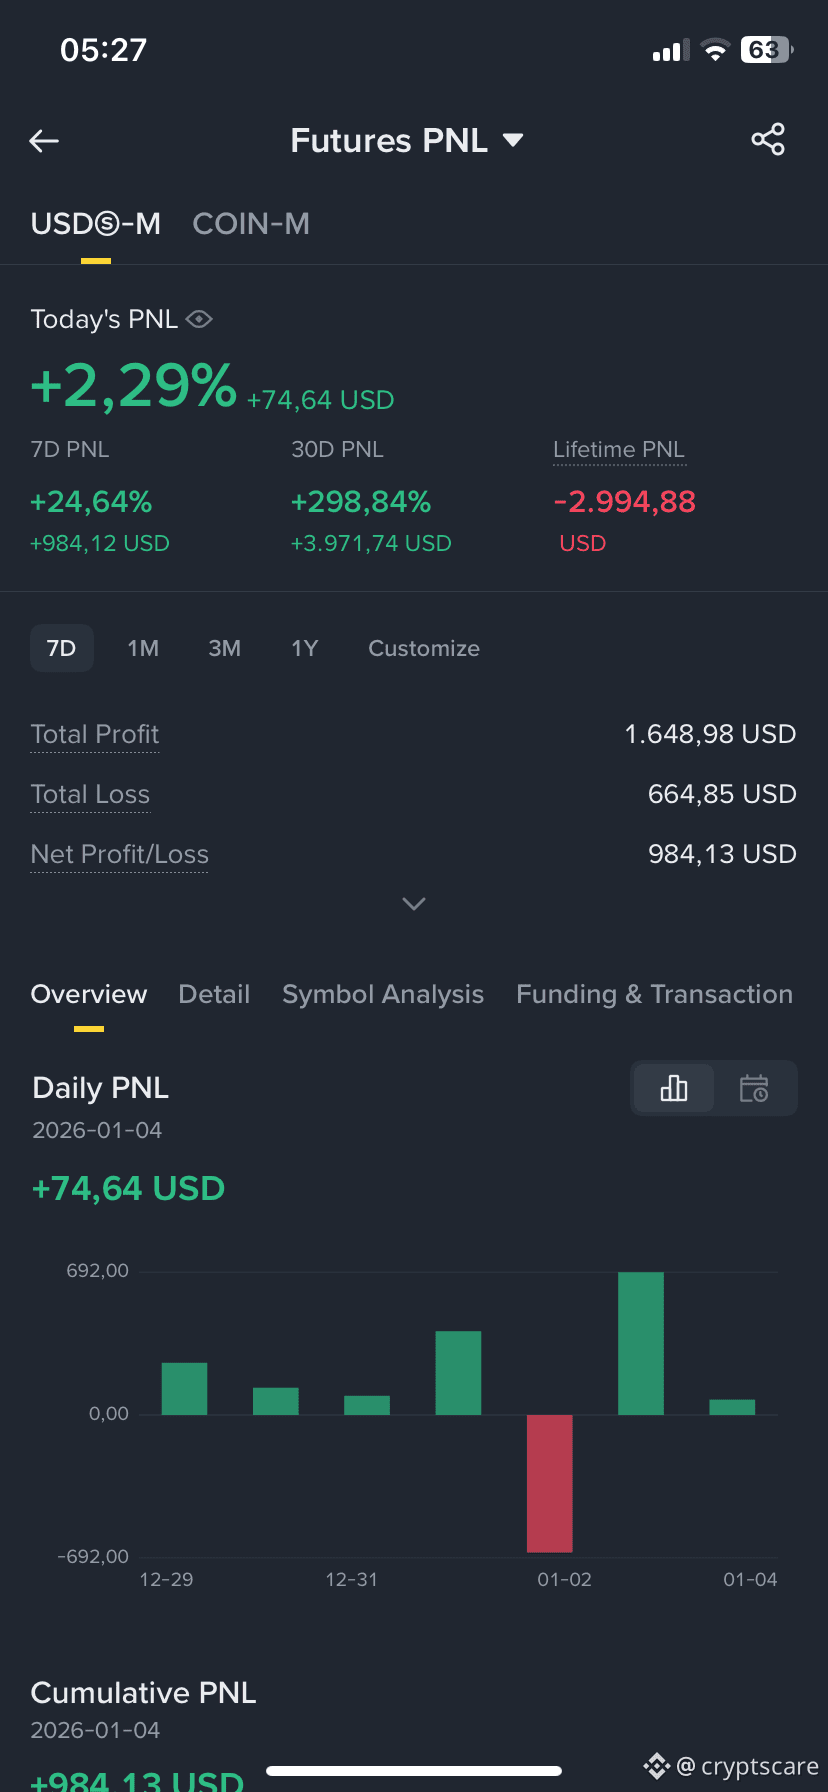The width and height of the screenshot is (828, 1792).
Task: Choose the 7D time range
Action: click(62, 648)
